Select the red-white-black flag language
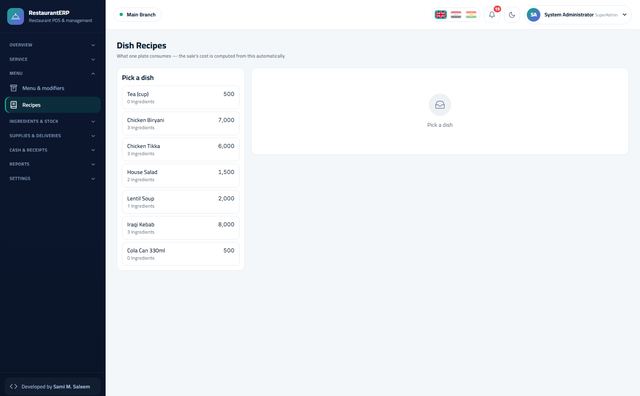The image size is (640, 396). 456,15
